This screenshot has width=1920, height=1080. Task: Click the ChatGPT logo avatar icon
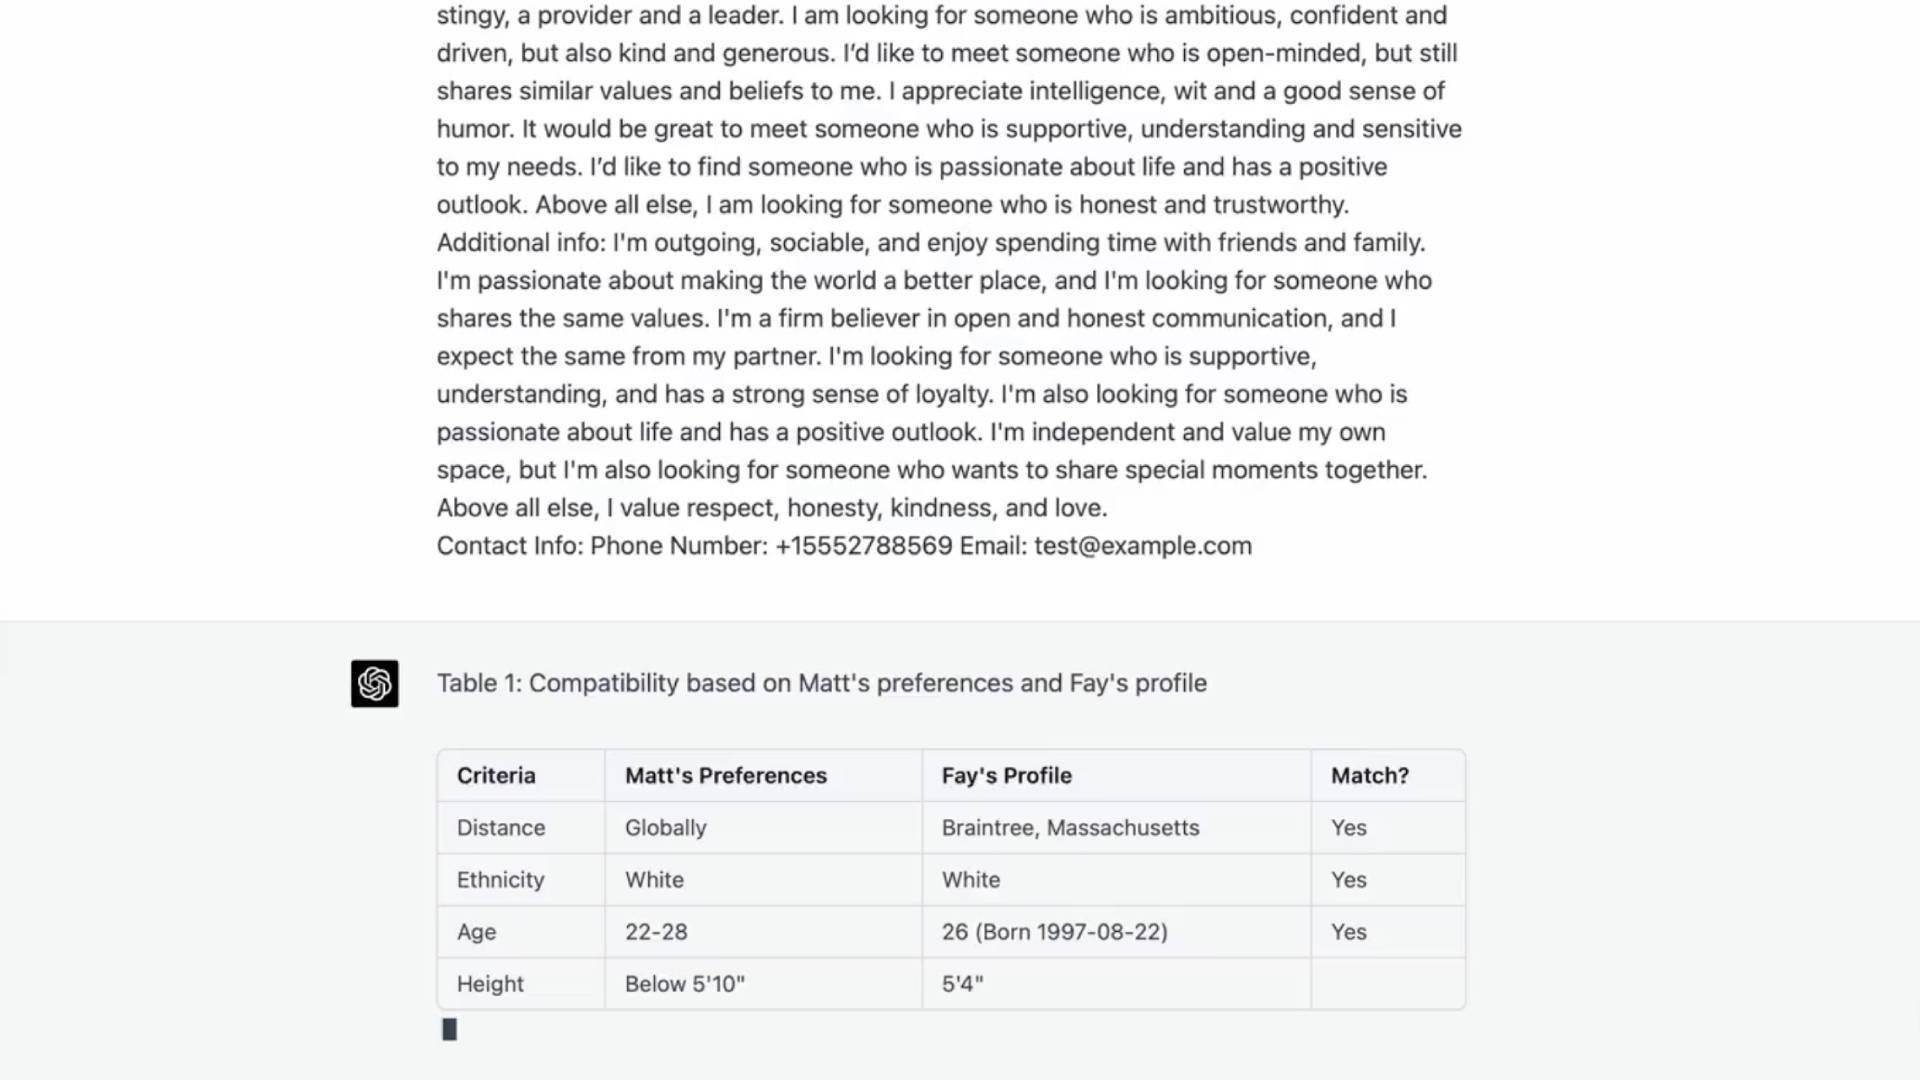coord(374,684)
